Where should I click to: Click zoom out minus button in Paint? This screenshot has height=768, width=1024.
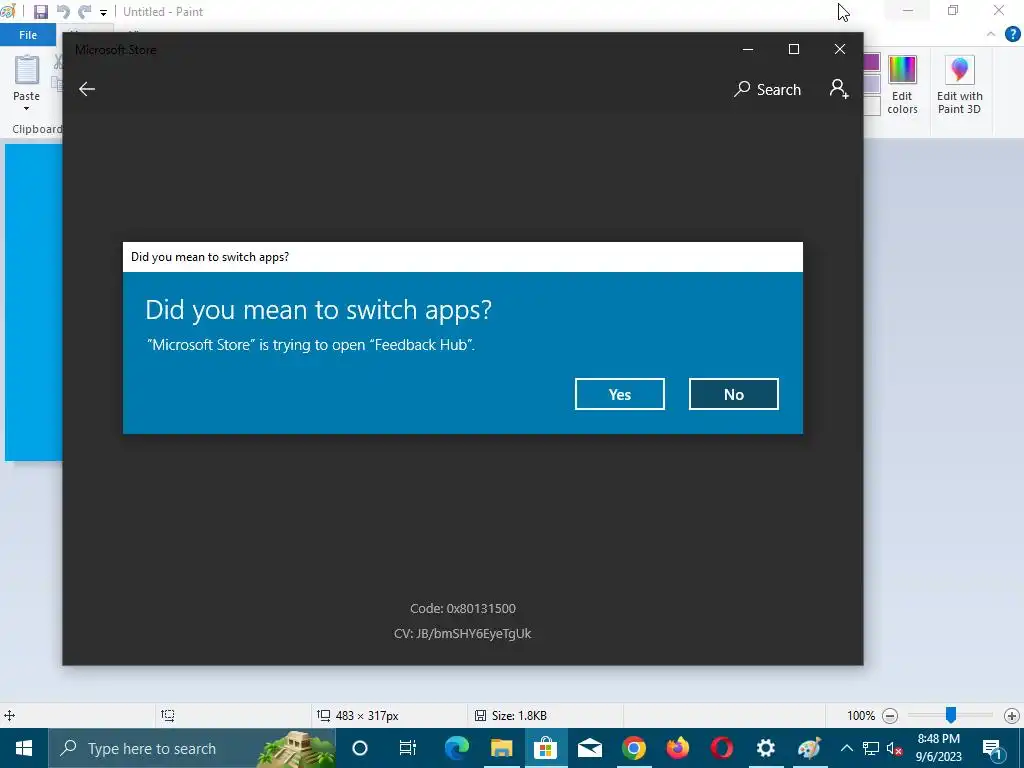coord(889,716)
